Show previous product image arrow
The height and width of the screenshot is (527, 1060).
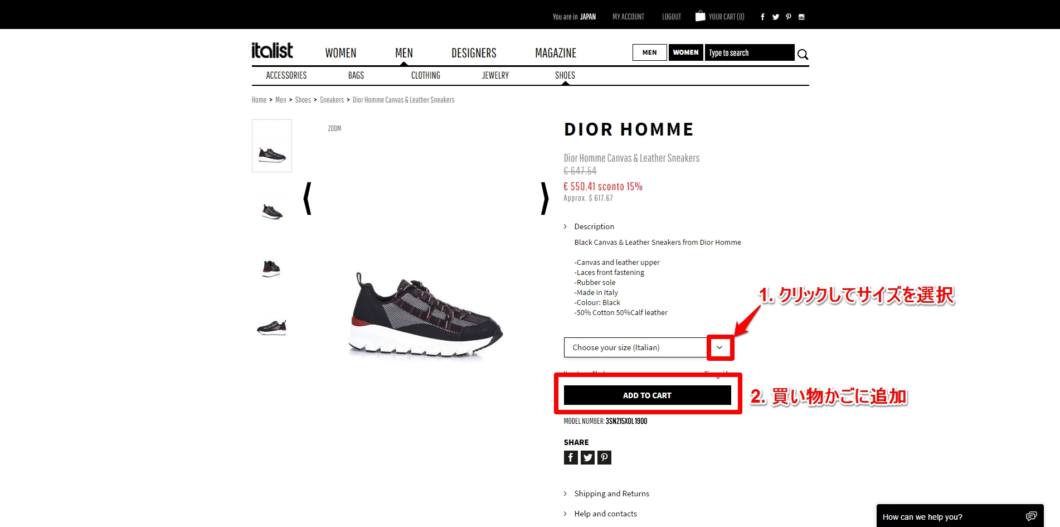pyautogui.click(x=307, y=199)
